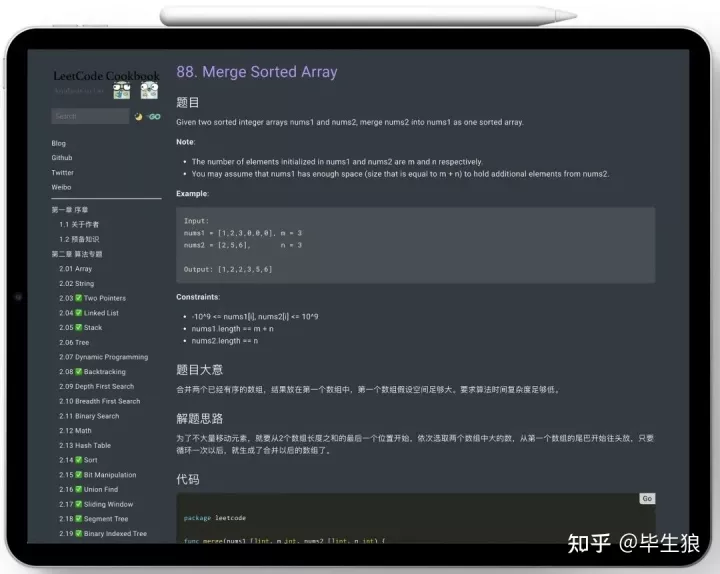This screenshot has width=720, height=574.
Task: Click the gopher mascot wearing glasses
Action: 122,90
